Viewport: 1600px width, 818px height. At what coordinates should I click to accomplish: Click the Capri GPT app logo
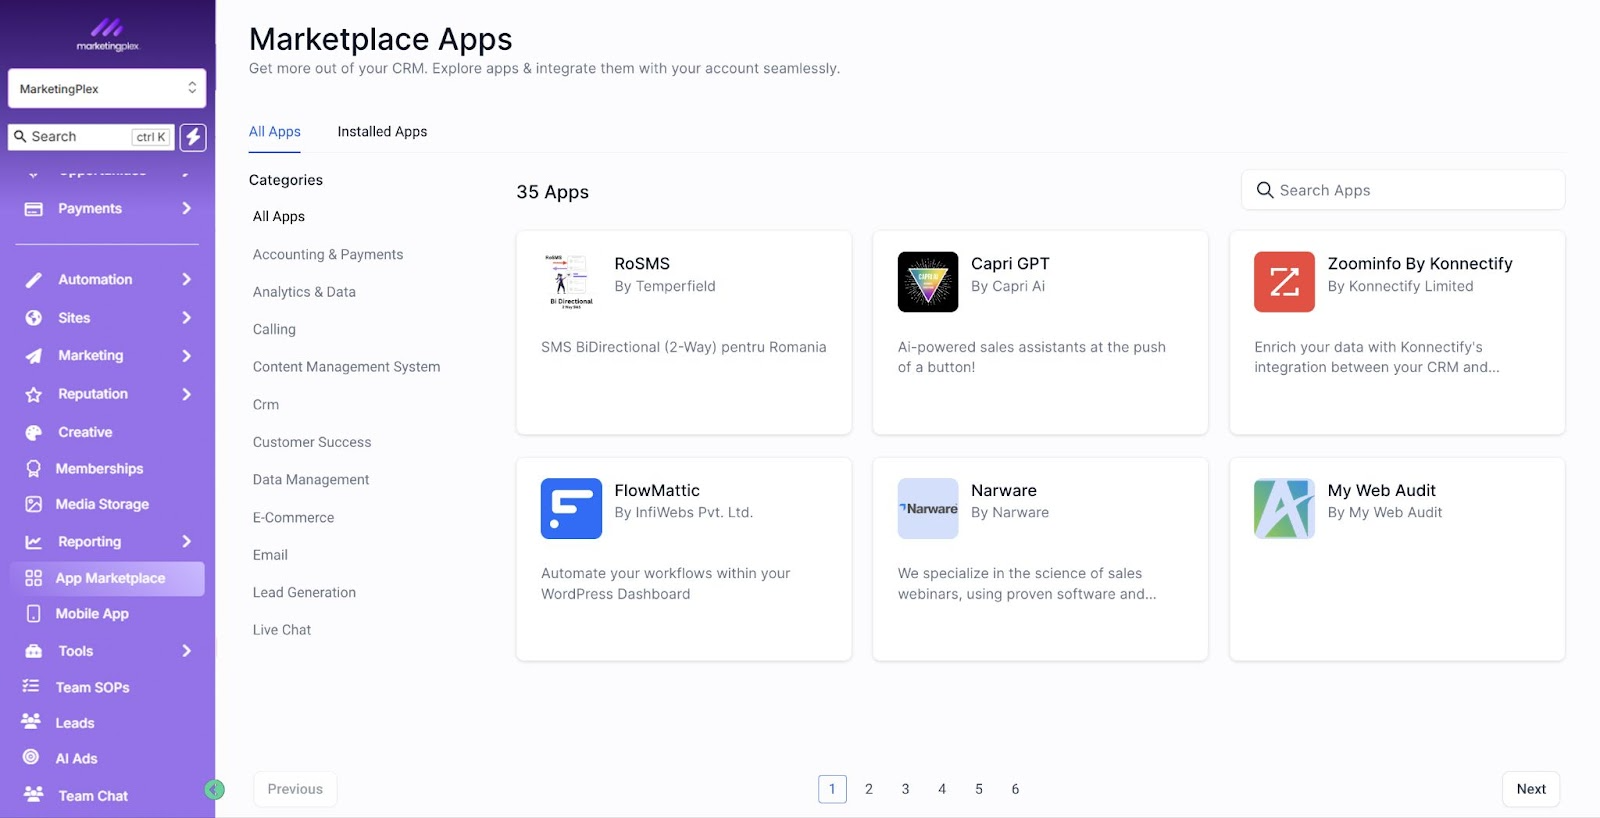tap(928, 282)
